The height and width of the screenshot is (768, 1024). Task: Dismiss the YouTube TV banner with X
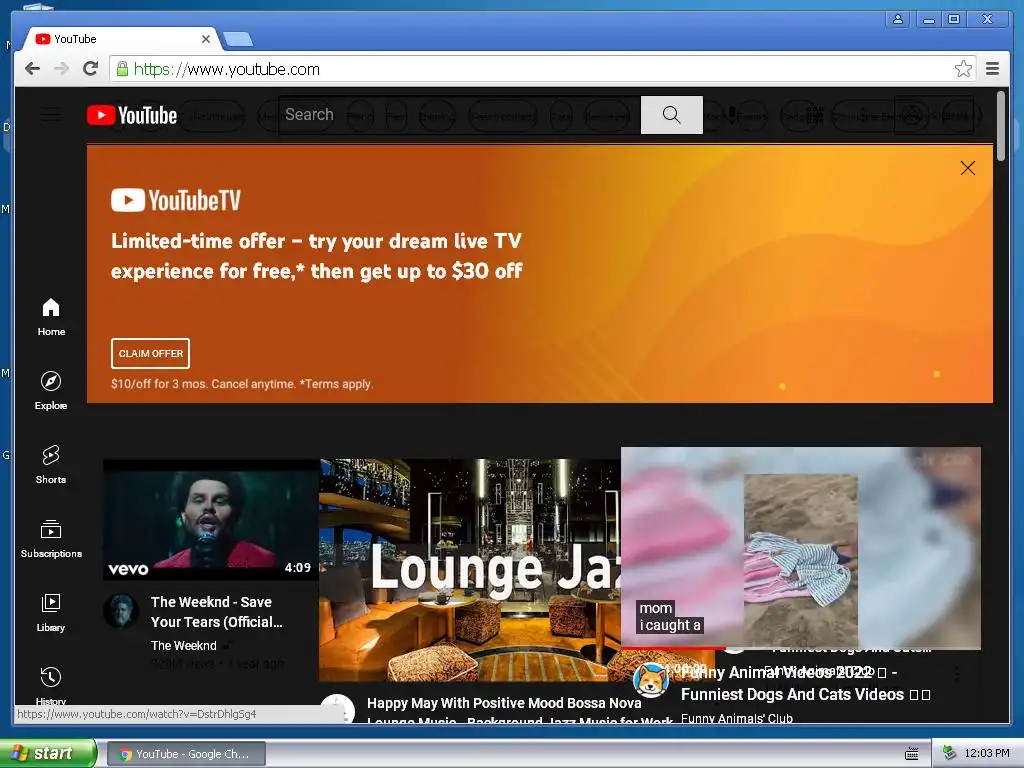point(968,168)
